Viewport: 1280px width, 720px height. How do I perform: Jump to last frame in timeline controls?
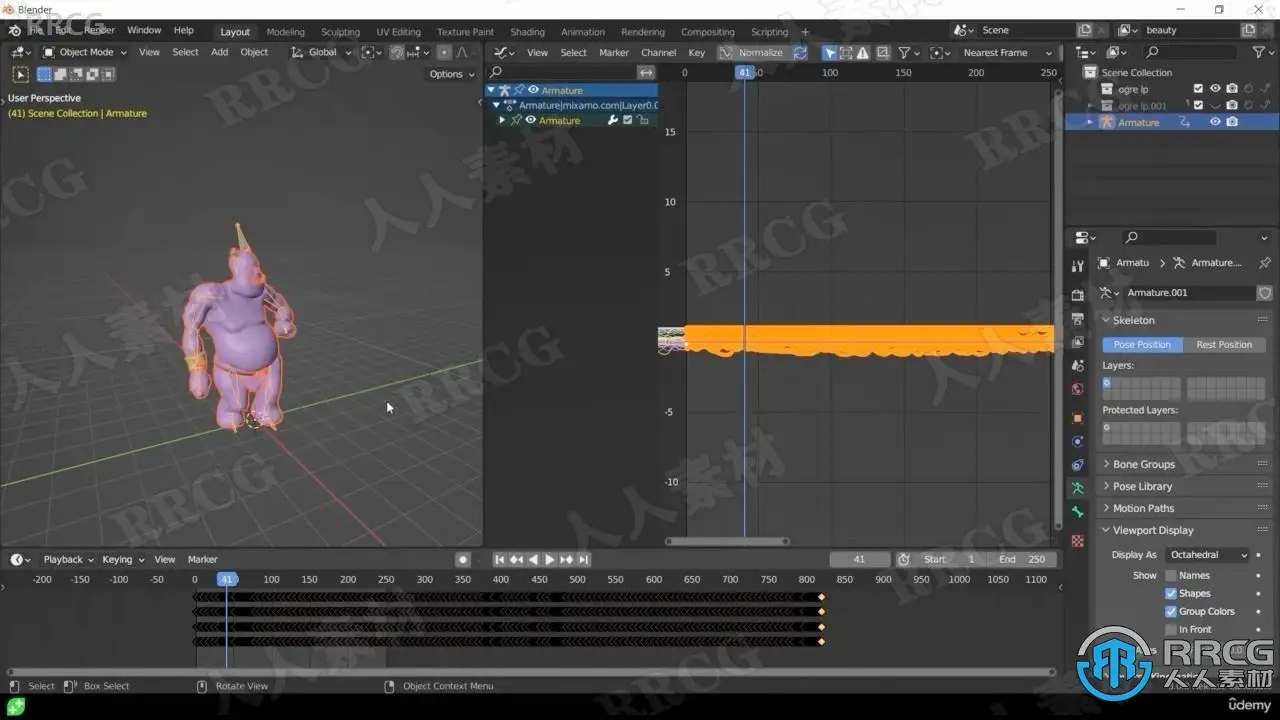[583, 560]
